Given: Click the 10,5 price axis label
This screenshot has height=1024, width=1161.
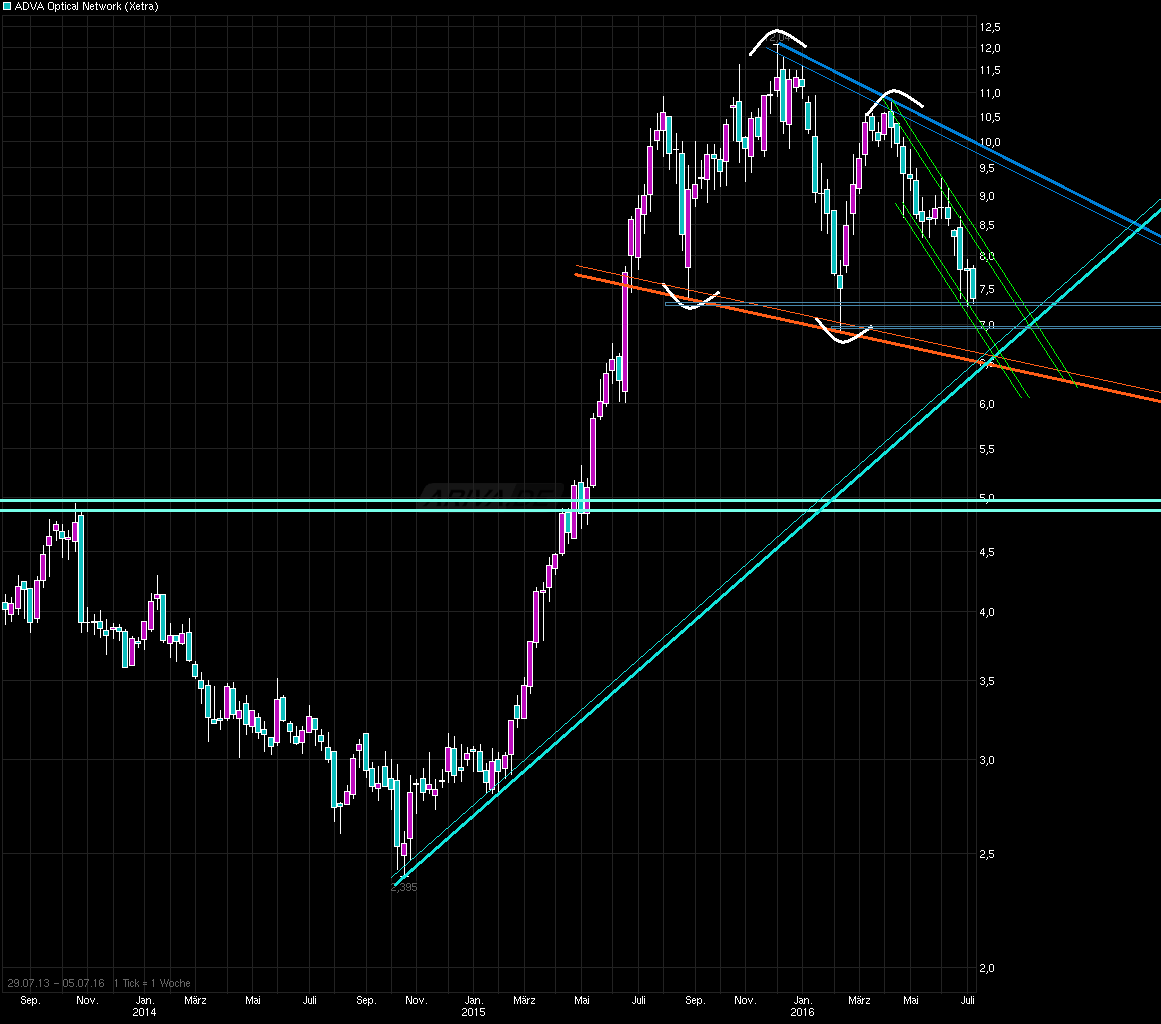Looking at the screenshot, I should point(990,117).
